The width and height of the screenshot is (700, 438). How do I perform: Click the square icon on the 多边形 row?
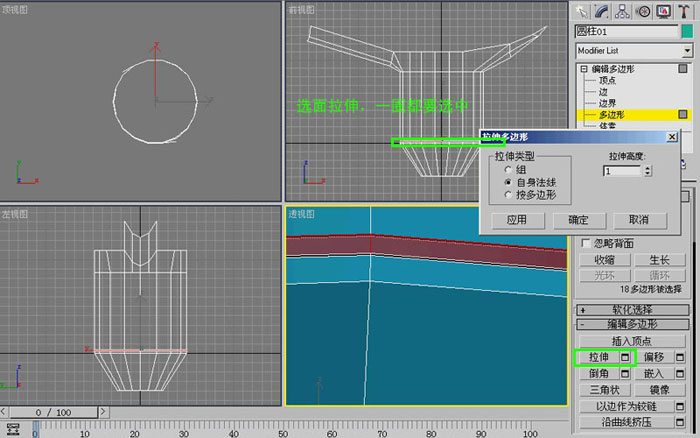pos(683,115)
